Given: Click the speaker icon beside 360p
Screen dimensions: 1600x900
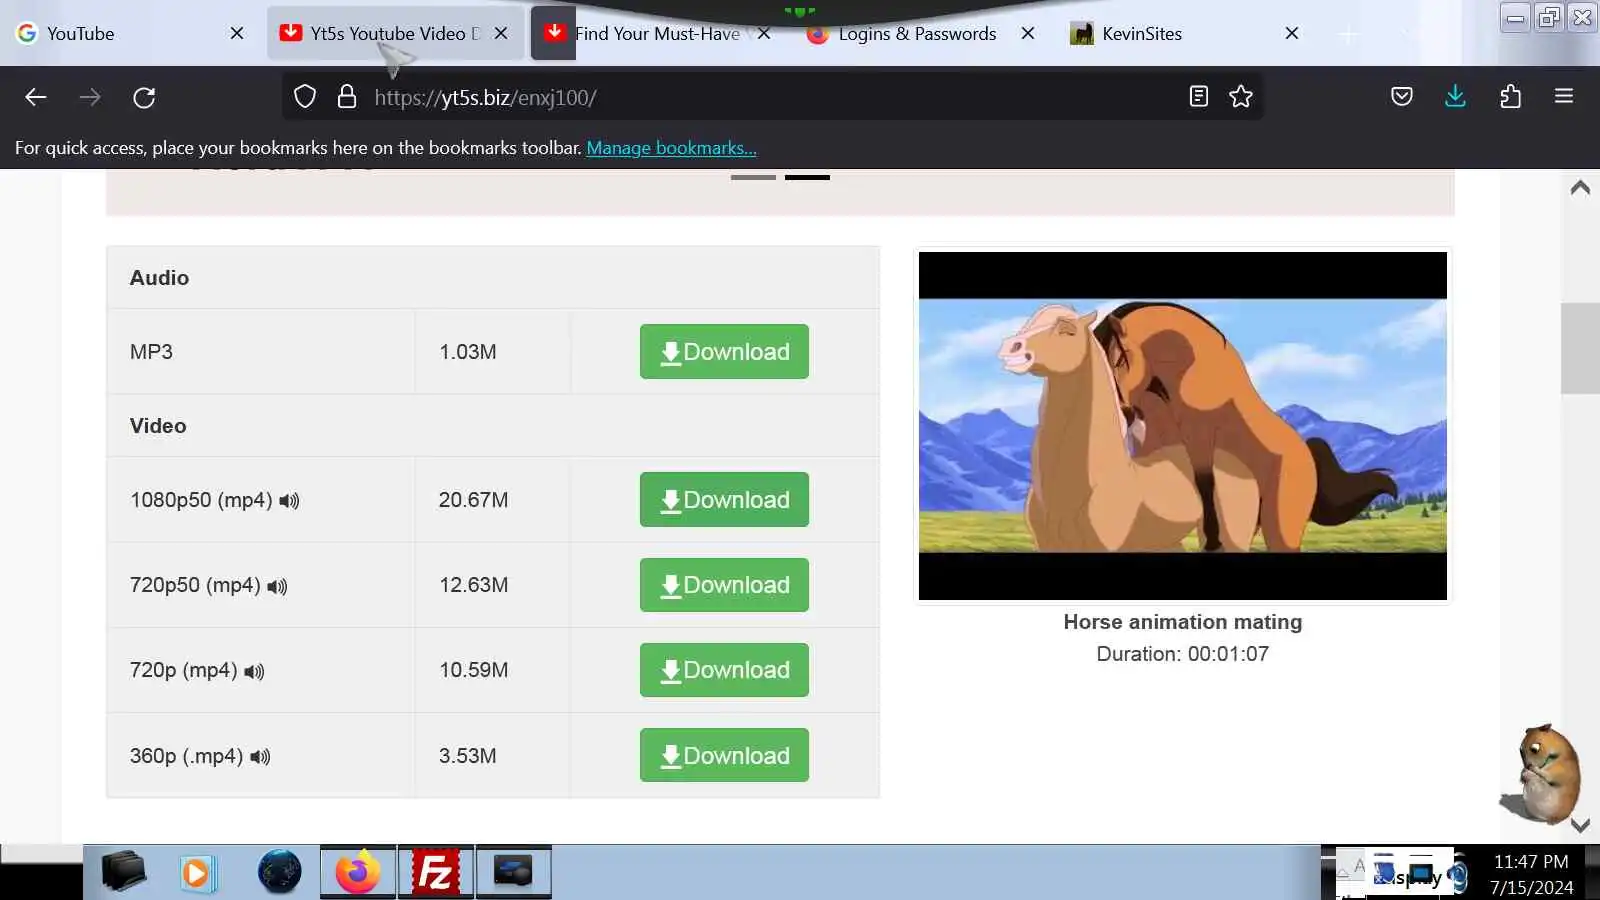Looking at the screenshot, I should pos(260,757).
